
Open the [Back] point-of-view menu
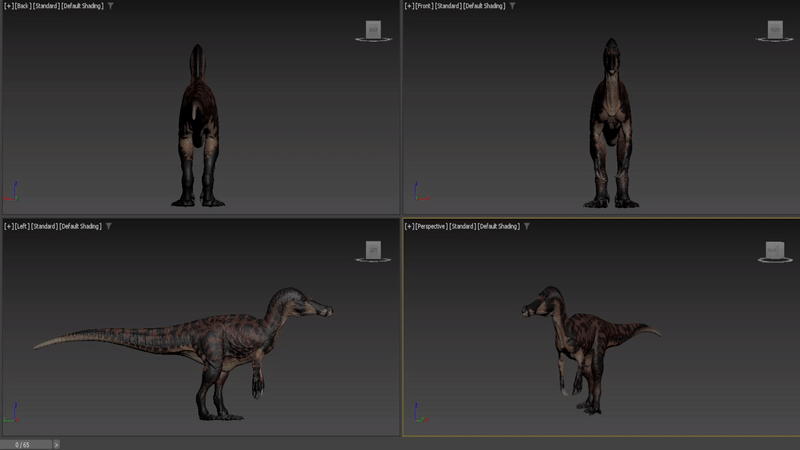tap(23, 6)
